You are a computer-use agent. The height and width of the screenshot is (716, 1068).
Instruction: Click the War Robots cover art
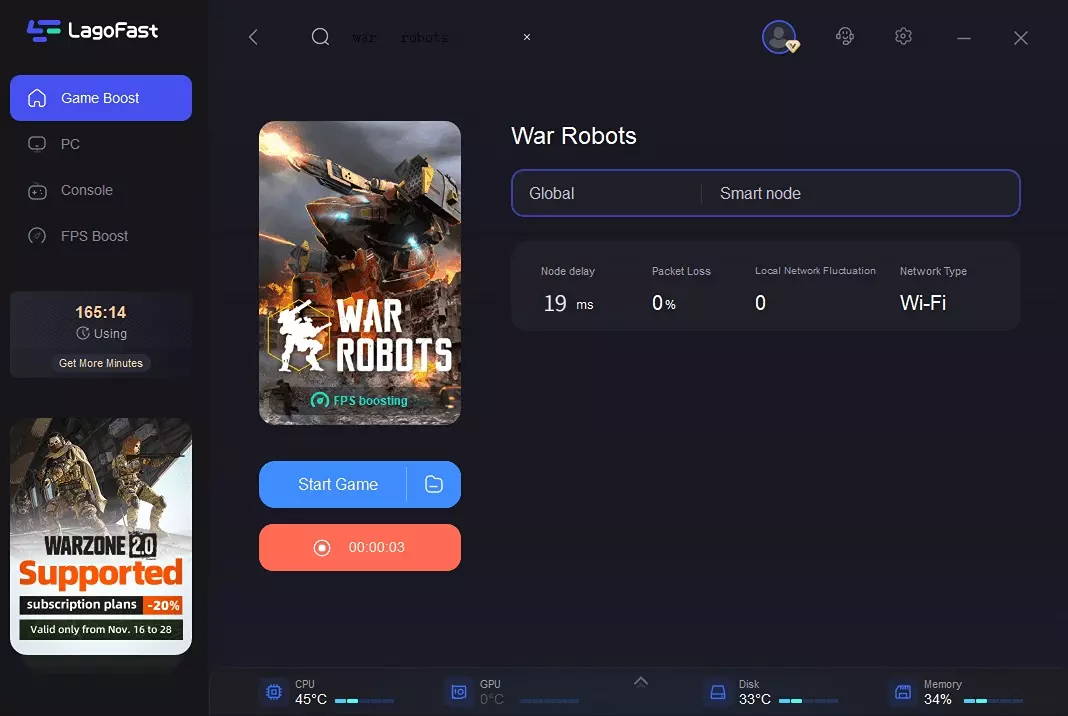click(360, 273)
